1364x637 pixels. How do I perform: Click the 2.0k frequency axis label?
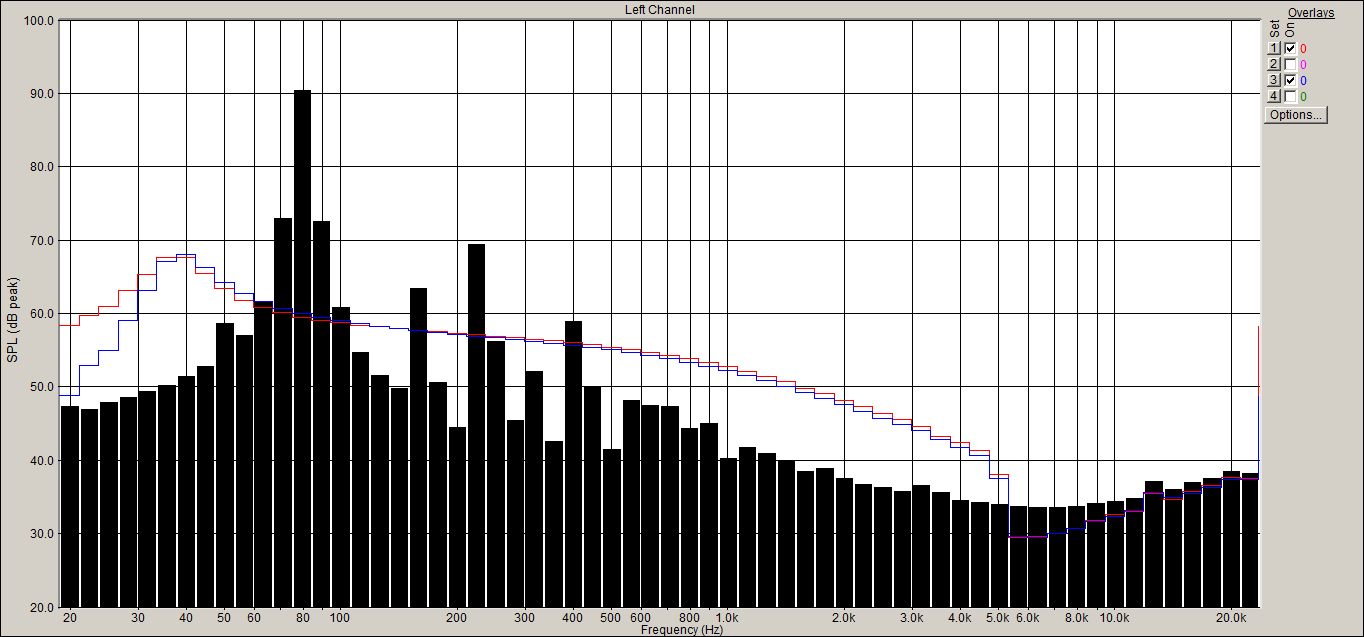click(x=844, y=618)
